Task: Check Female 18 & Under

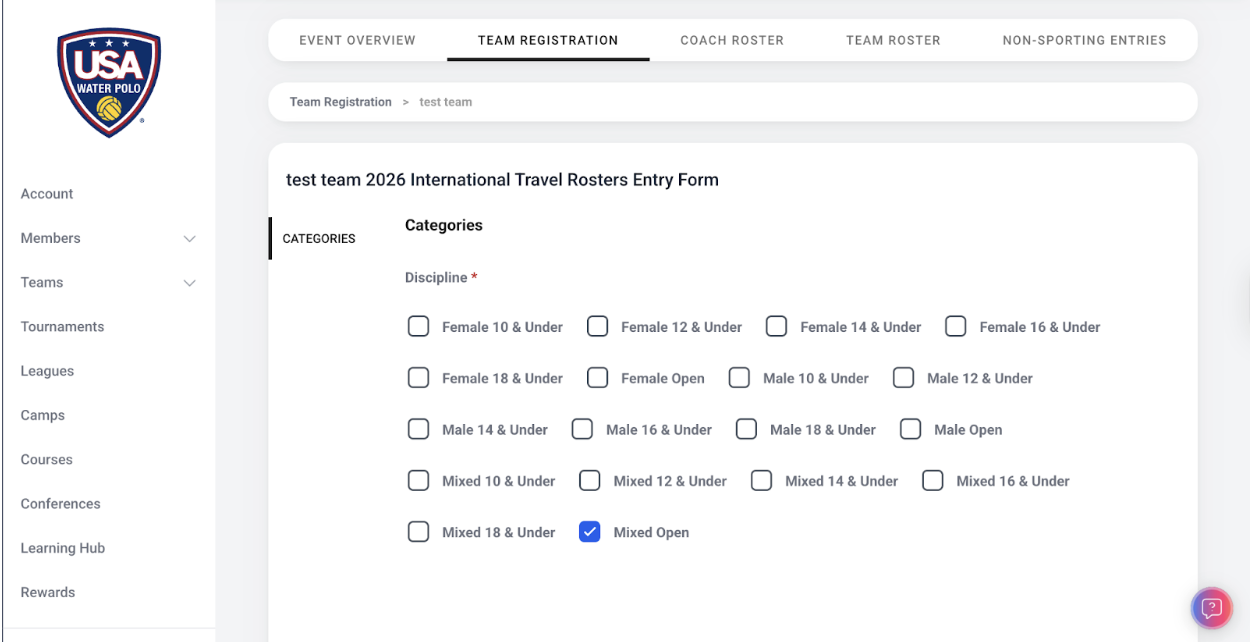Action: [418, 377]
